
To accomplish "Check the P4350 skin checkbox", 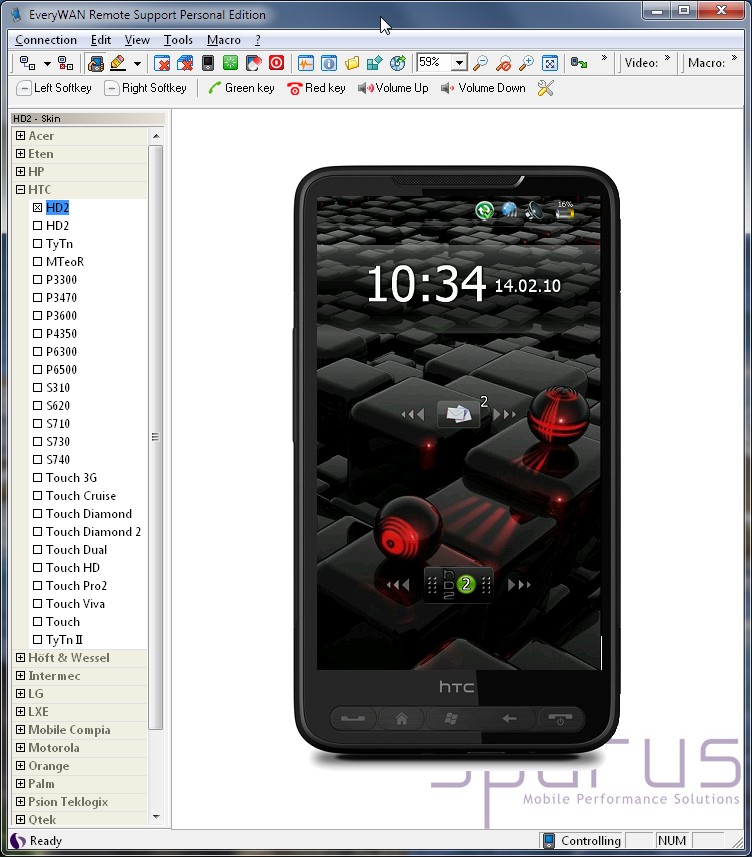I will pyautogui.click(x=37, y=333).
